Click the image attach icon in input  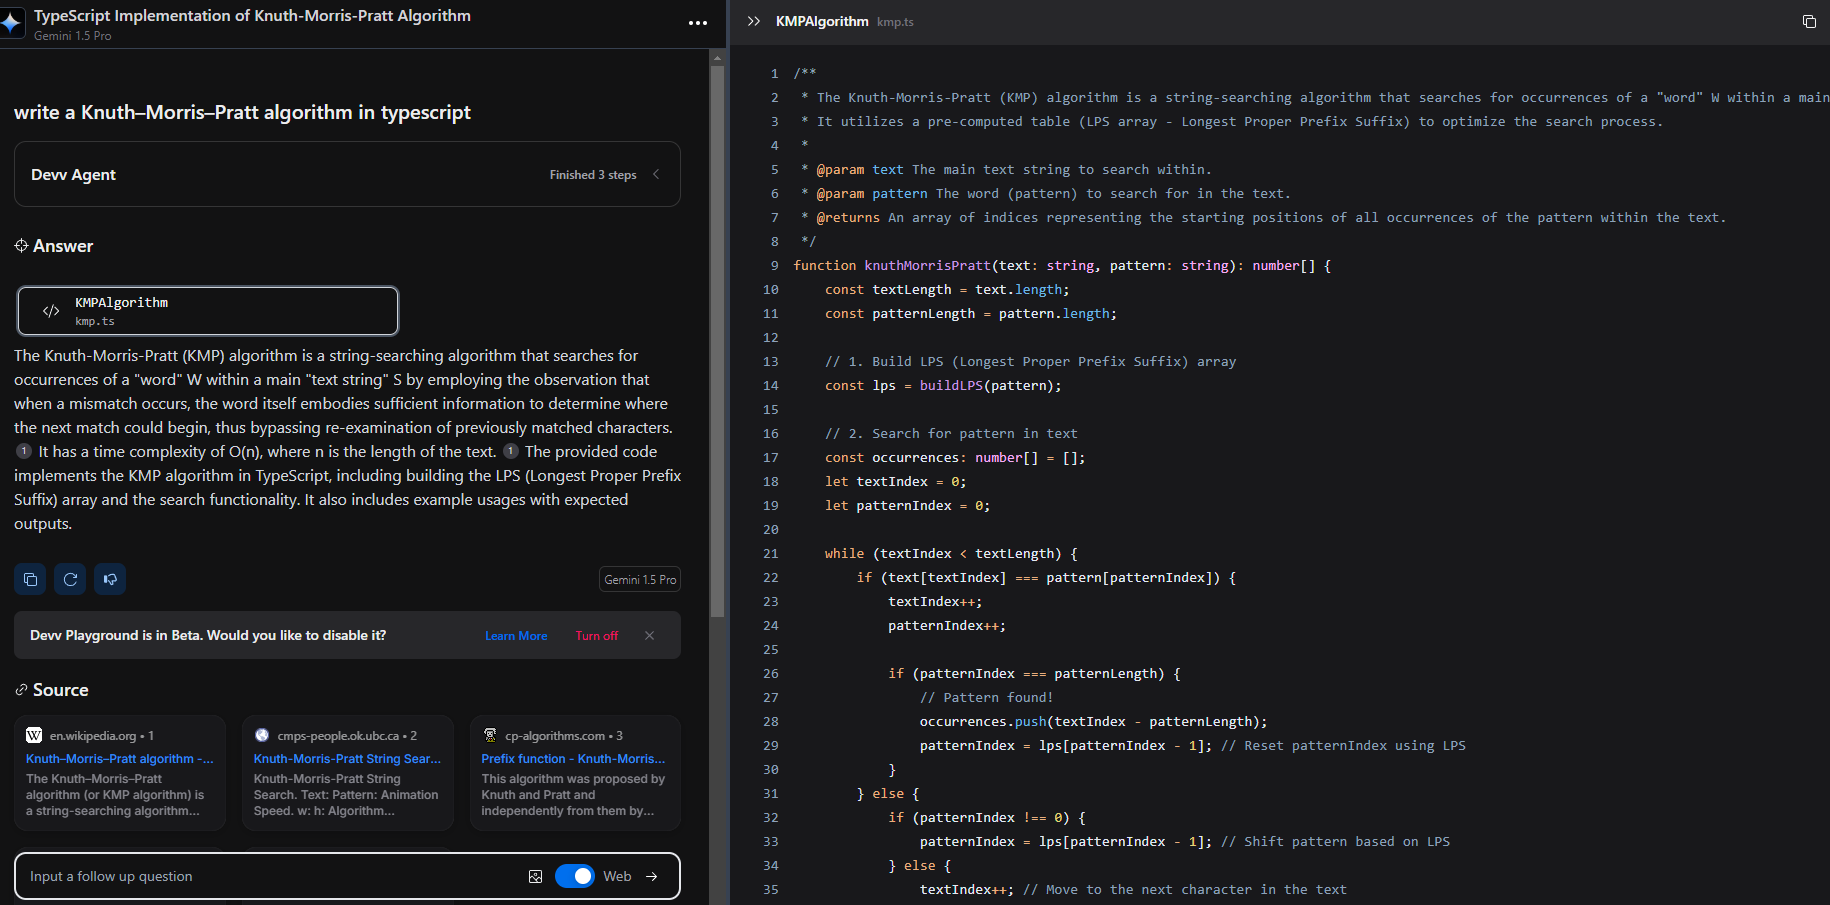point(535,877)
